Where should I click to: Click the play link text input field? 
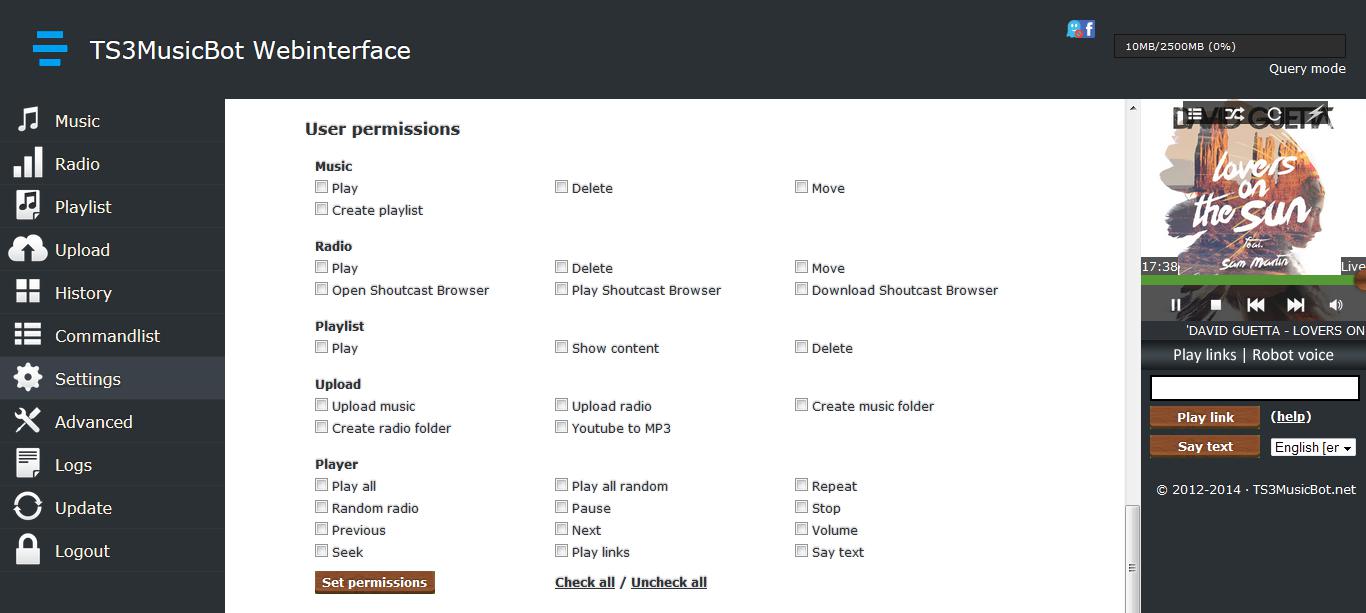[x=1255, y=388]
